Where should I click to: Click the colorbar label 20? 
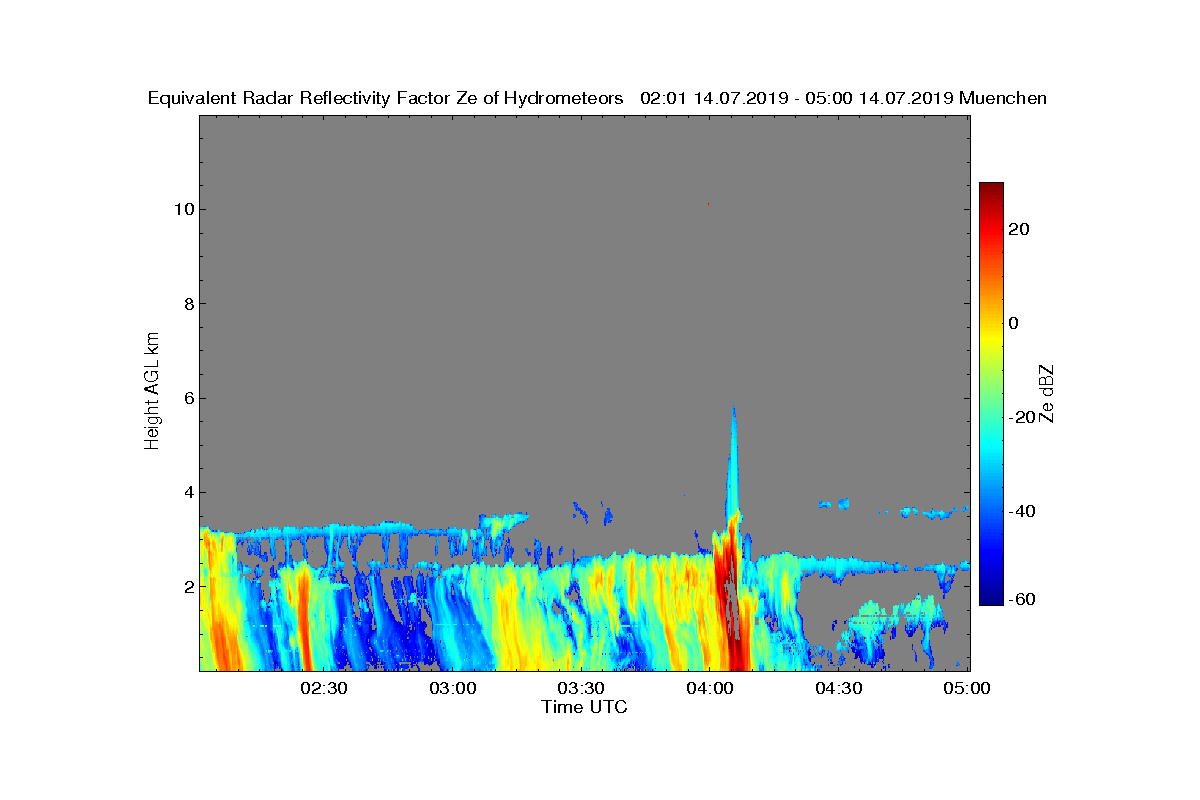click(1020, 229)
